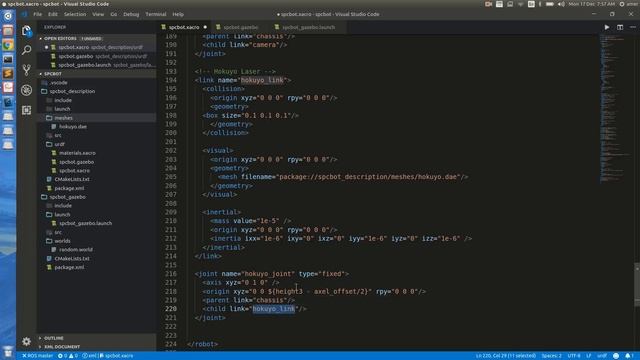
Task: Click the Ln 220, Col 29 cursor position
Action: pos(506,356)
